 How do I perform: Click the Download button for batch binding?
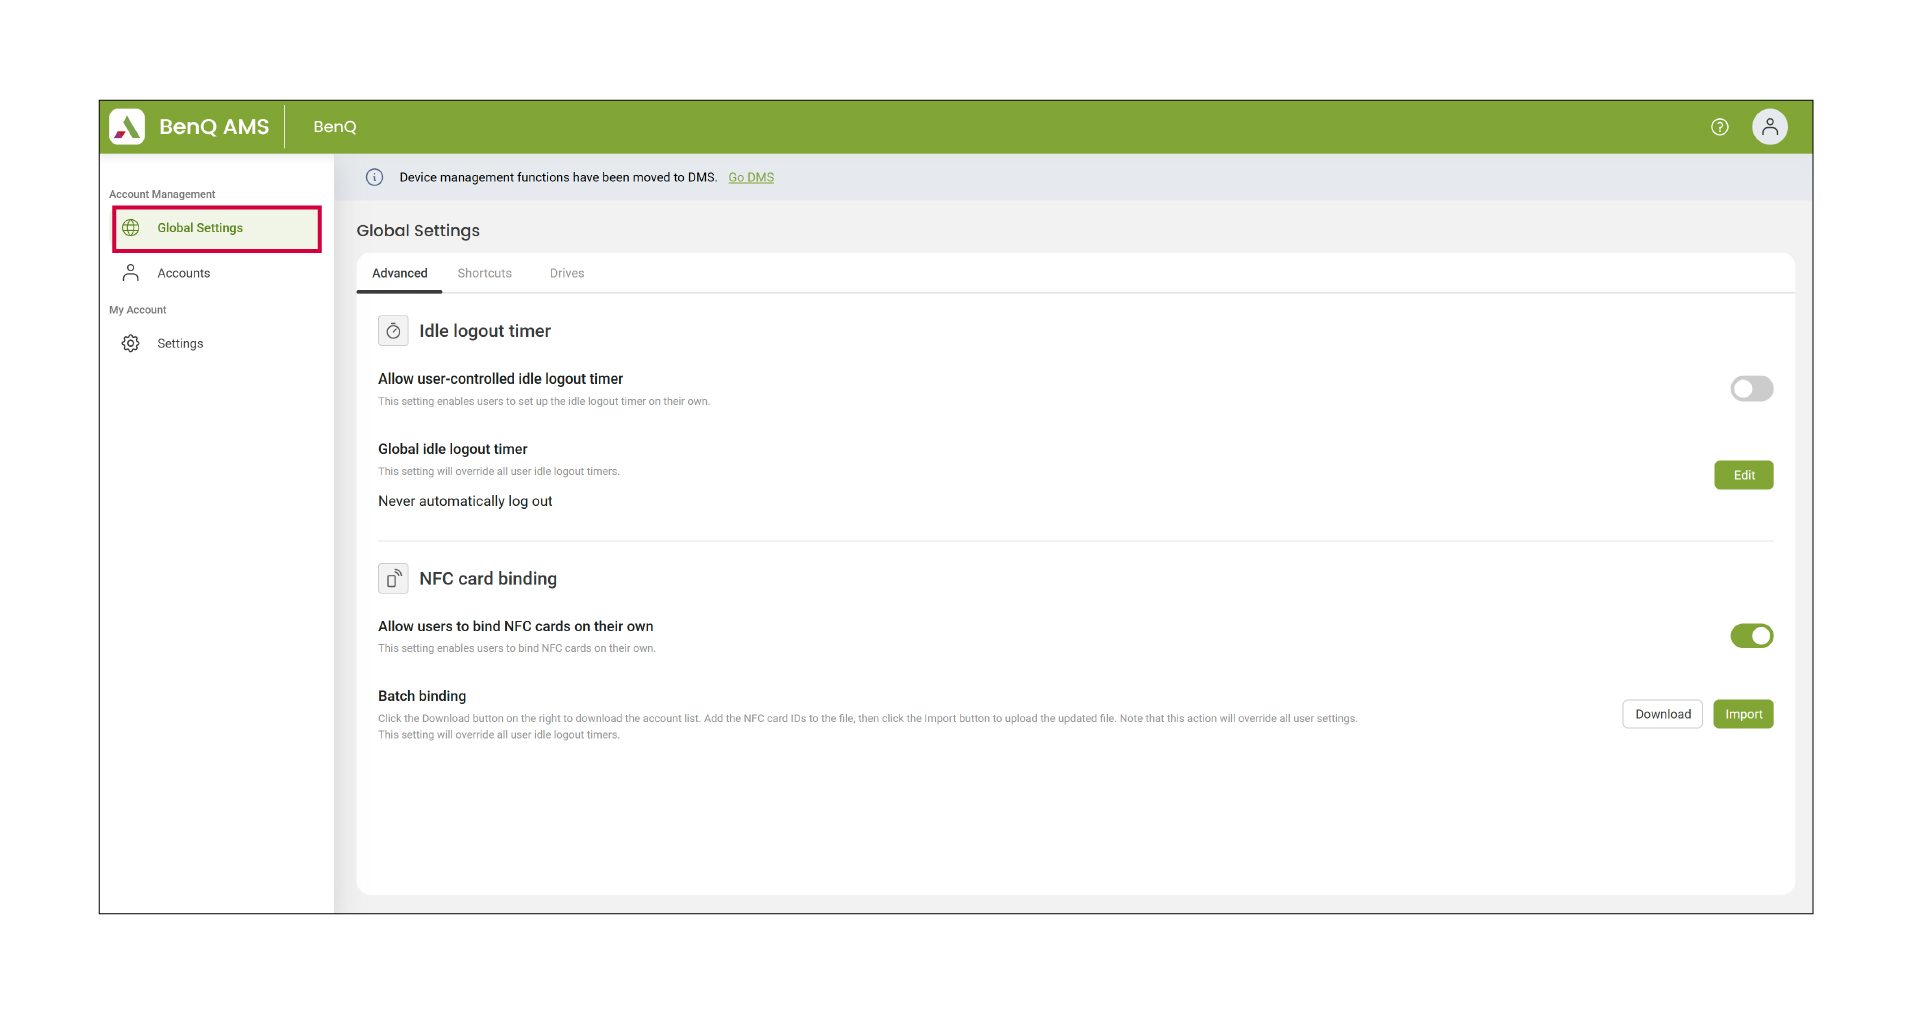[1663, 714]
